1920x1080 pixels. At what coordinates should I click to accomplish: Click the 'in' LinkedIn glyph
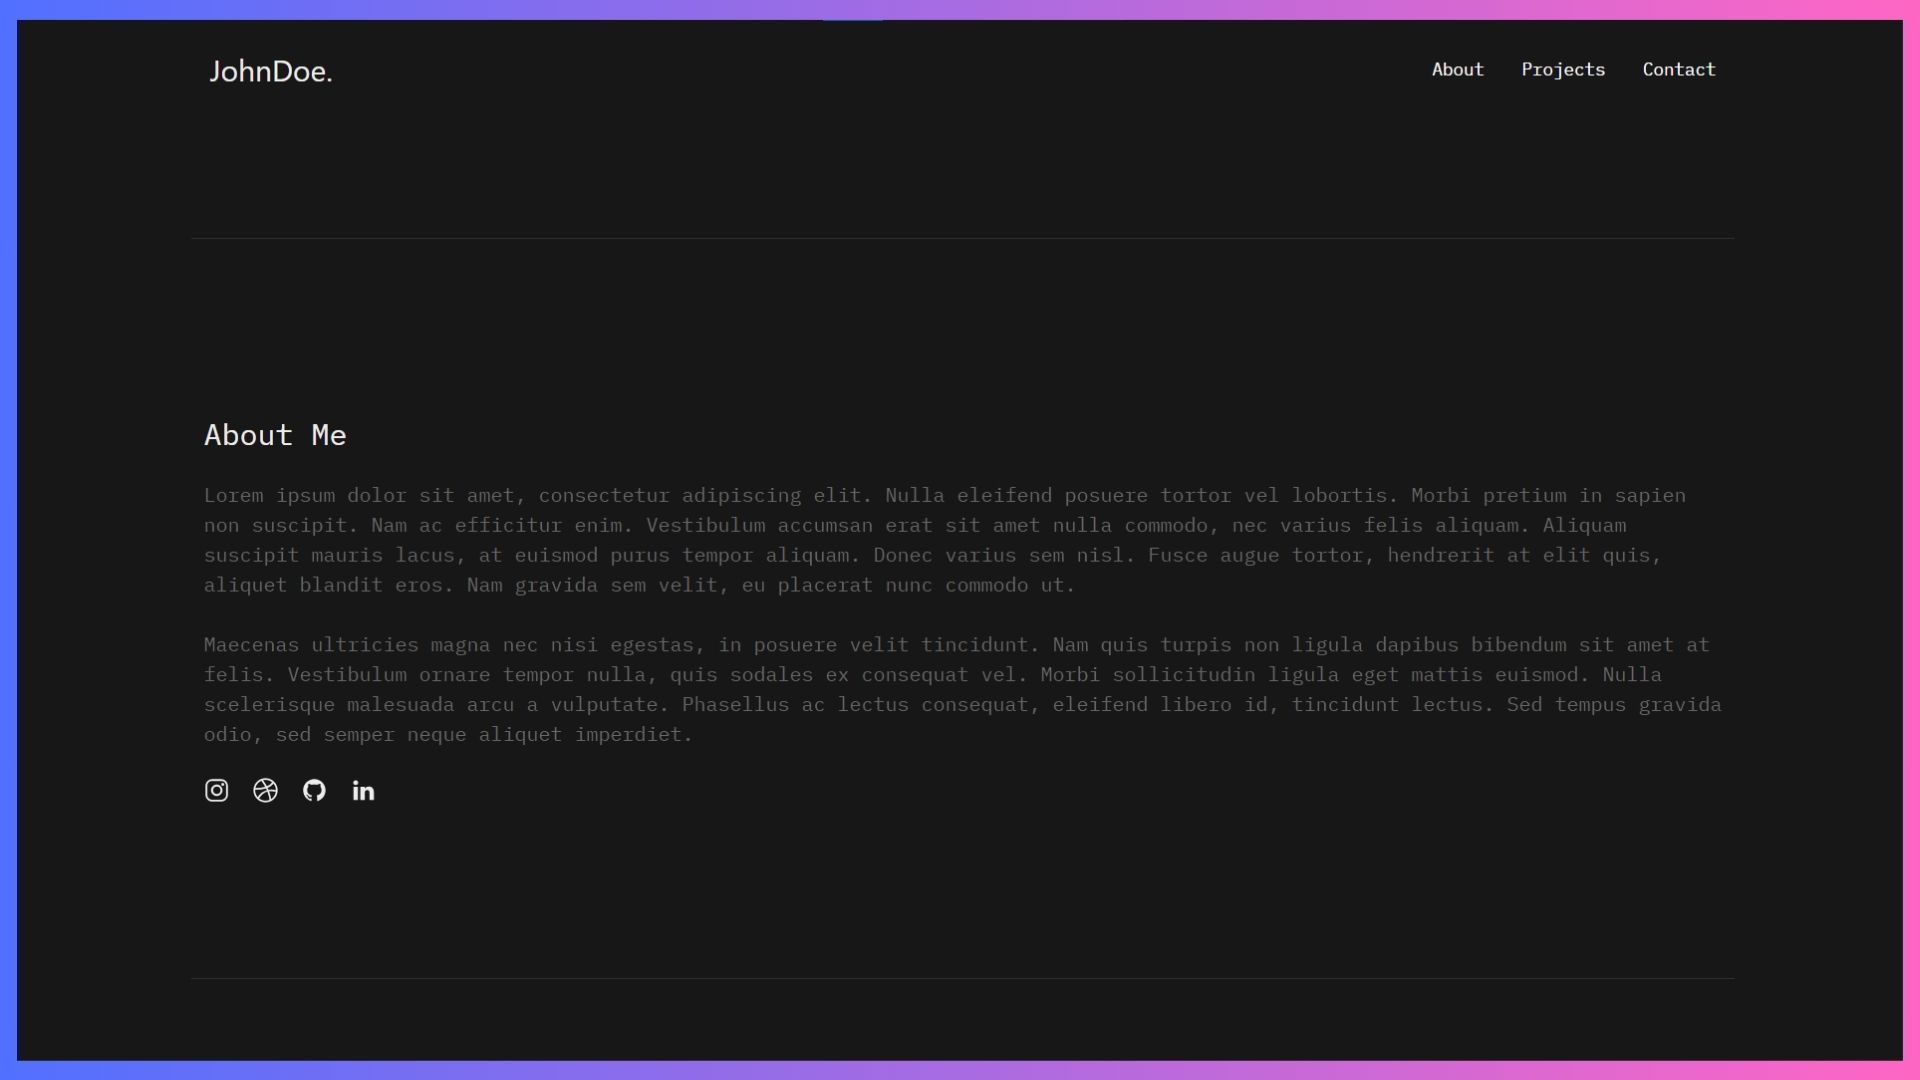point(363,791)
